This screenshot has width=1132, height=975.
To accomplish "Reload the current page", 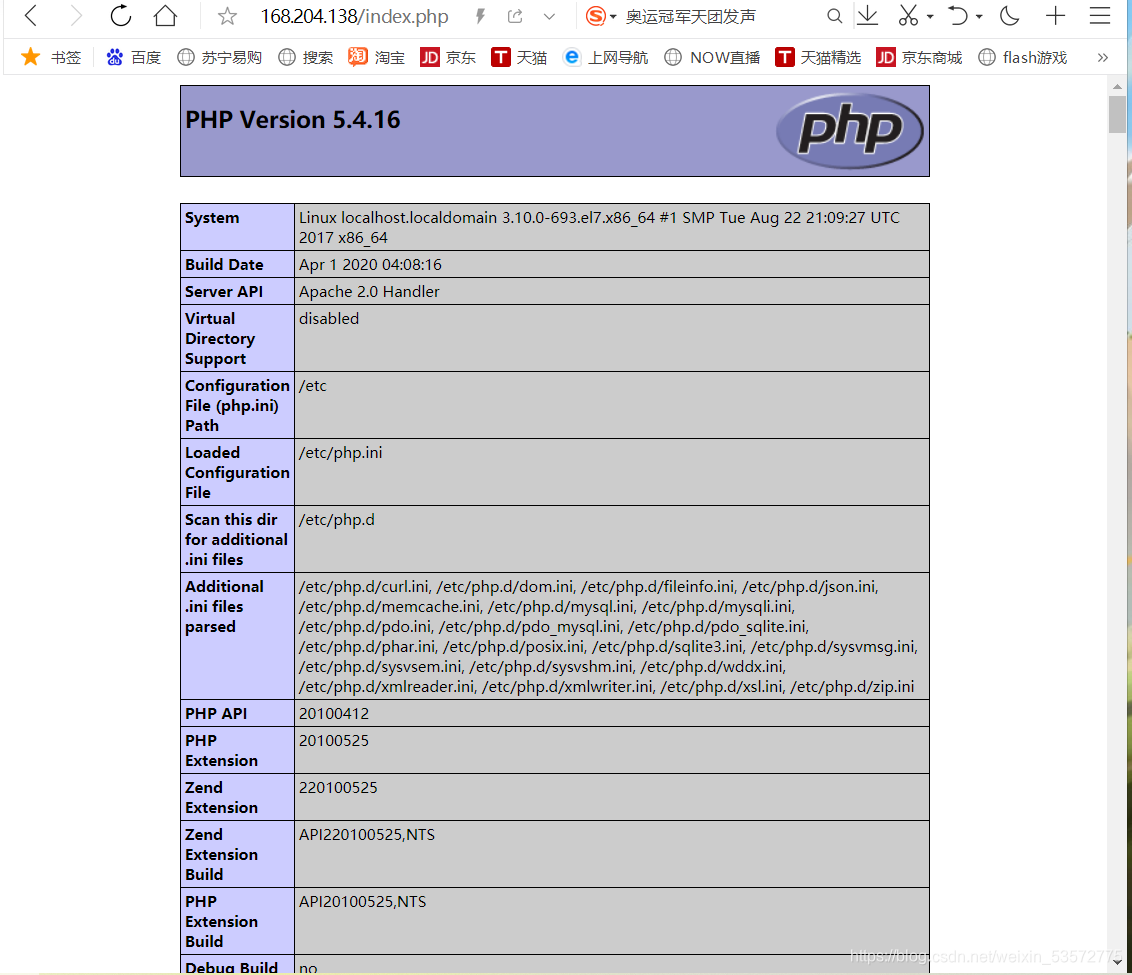I will [x=120, y=16].
